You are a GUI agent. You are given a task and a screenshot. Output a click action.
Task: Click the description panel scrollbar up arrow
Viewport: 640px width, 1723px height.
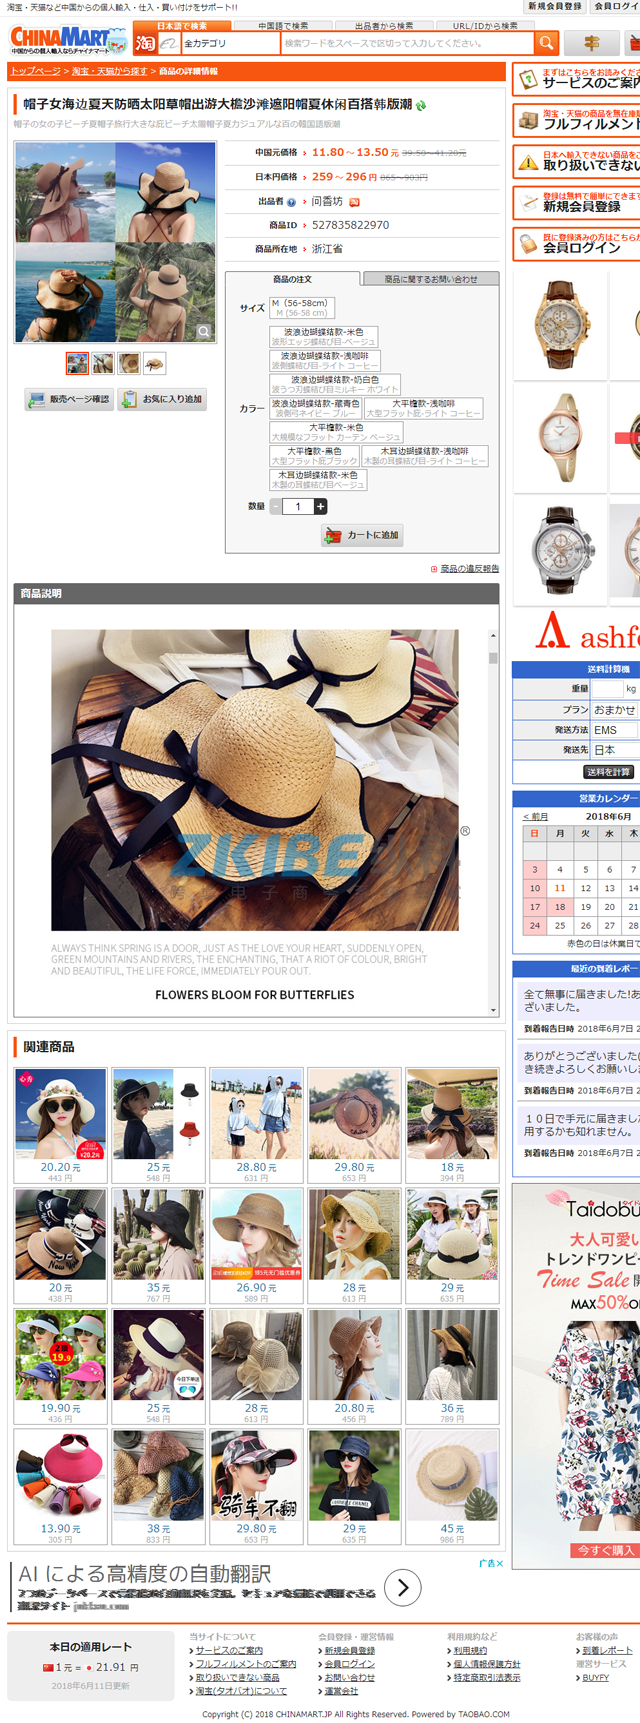pos(493,635)
